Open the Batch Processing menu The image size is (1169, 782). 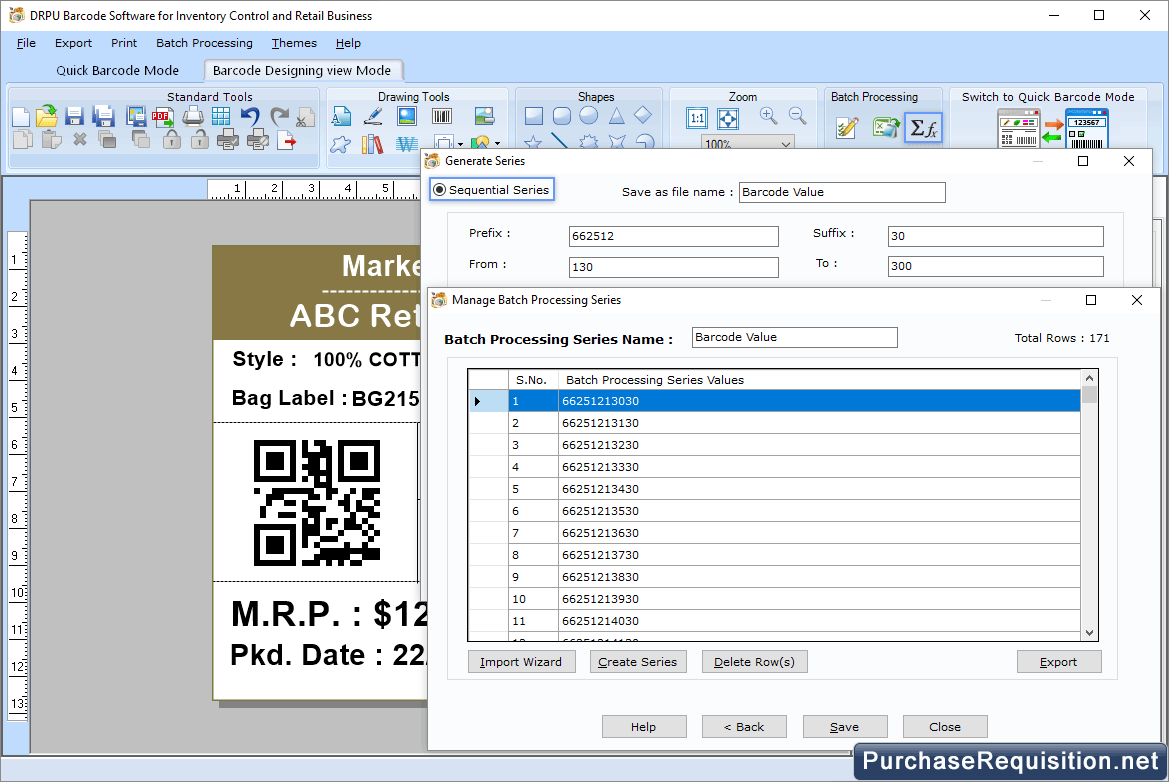click(204, 43)
